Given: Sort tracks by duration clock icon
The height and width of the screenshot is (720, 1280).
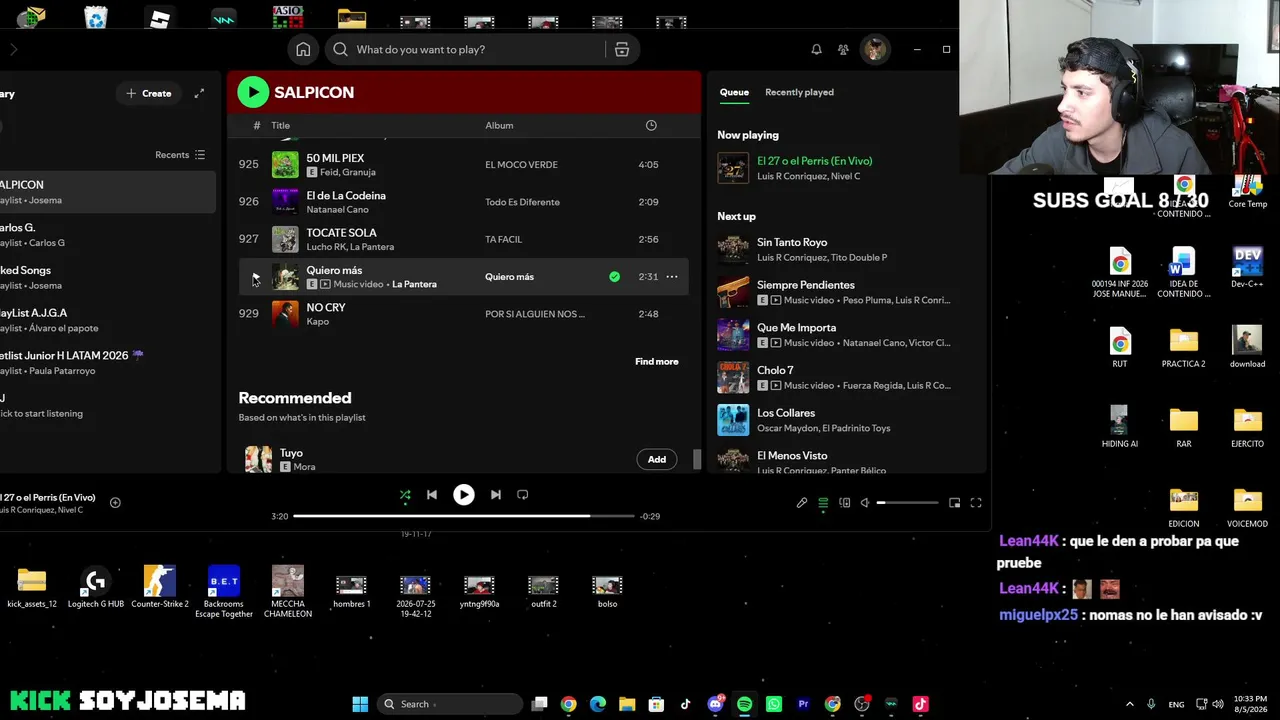Looking at the screenshot, I should (x=651, y=125).
